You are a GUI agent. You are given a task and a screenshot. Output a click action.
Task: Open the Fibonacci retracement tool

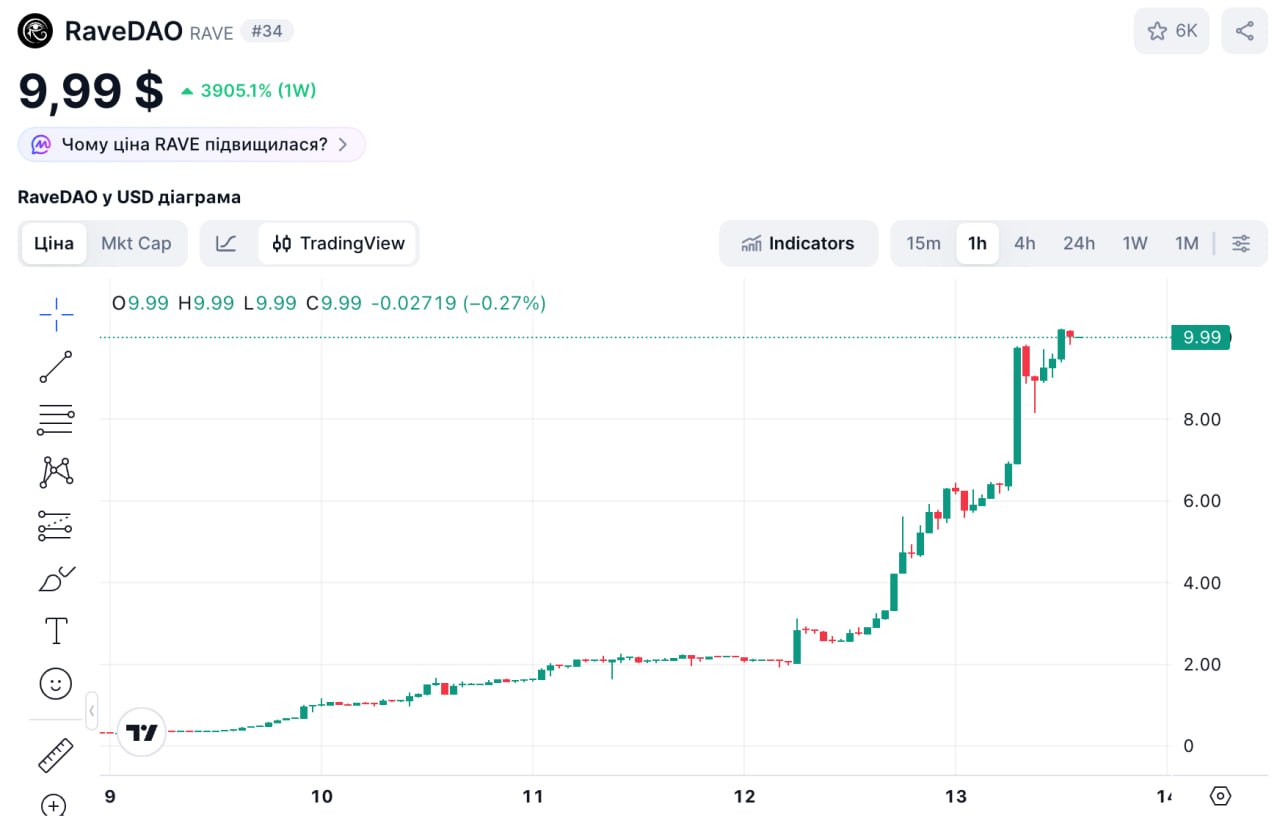click(56, 420)
